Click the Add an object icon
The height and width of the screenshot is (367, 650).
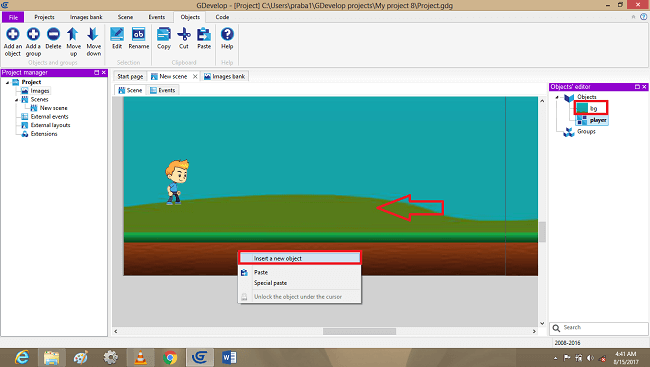coord(12,34)
